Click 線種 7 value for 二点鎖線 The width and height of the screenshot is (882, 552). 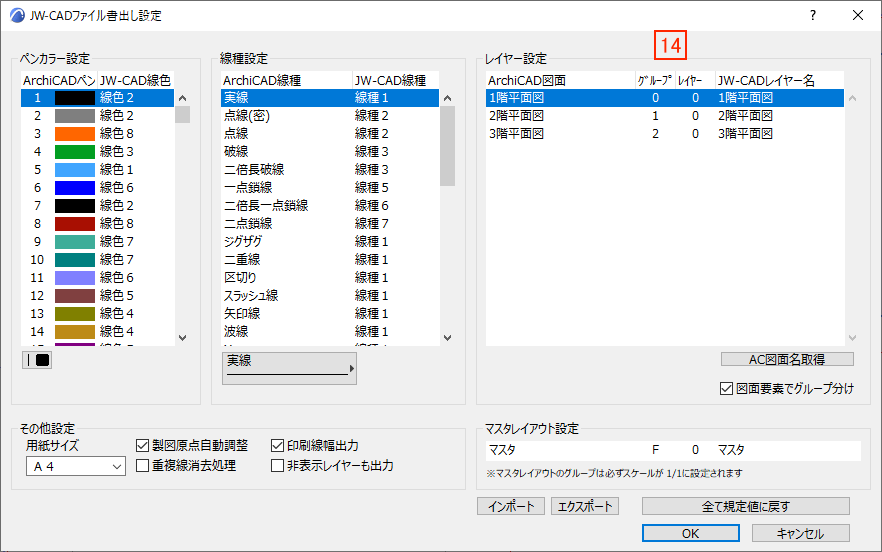[x=371, y=224]
